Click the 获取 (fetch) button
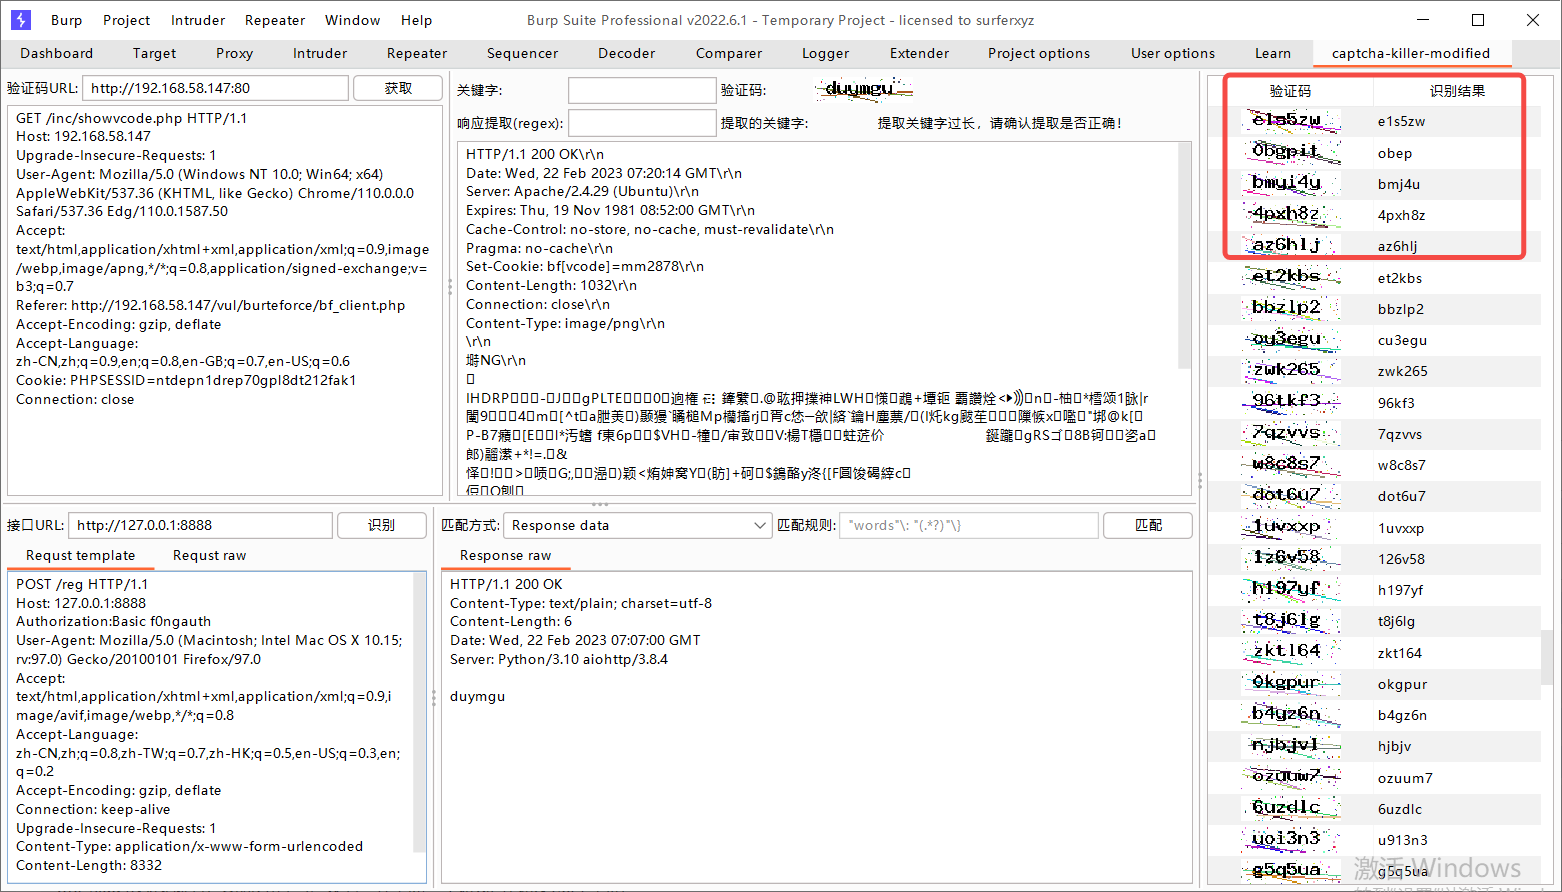Screen dimensions: 1562x892 [x=398, y=88]
